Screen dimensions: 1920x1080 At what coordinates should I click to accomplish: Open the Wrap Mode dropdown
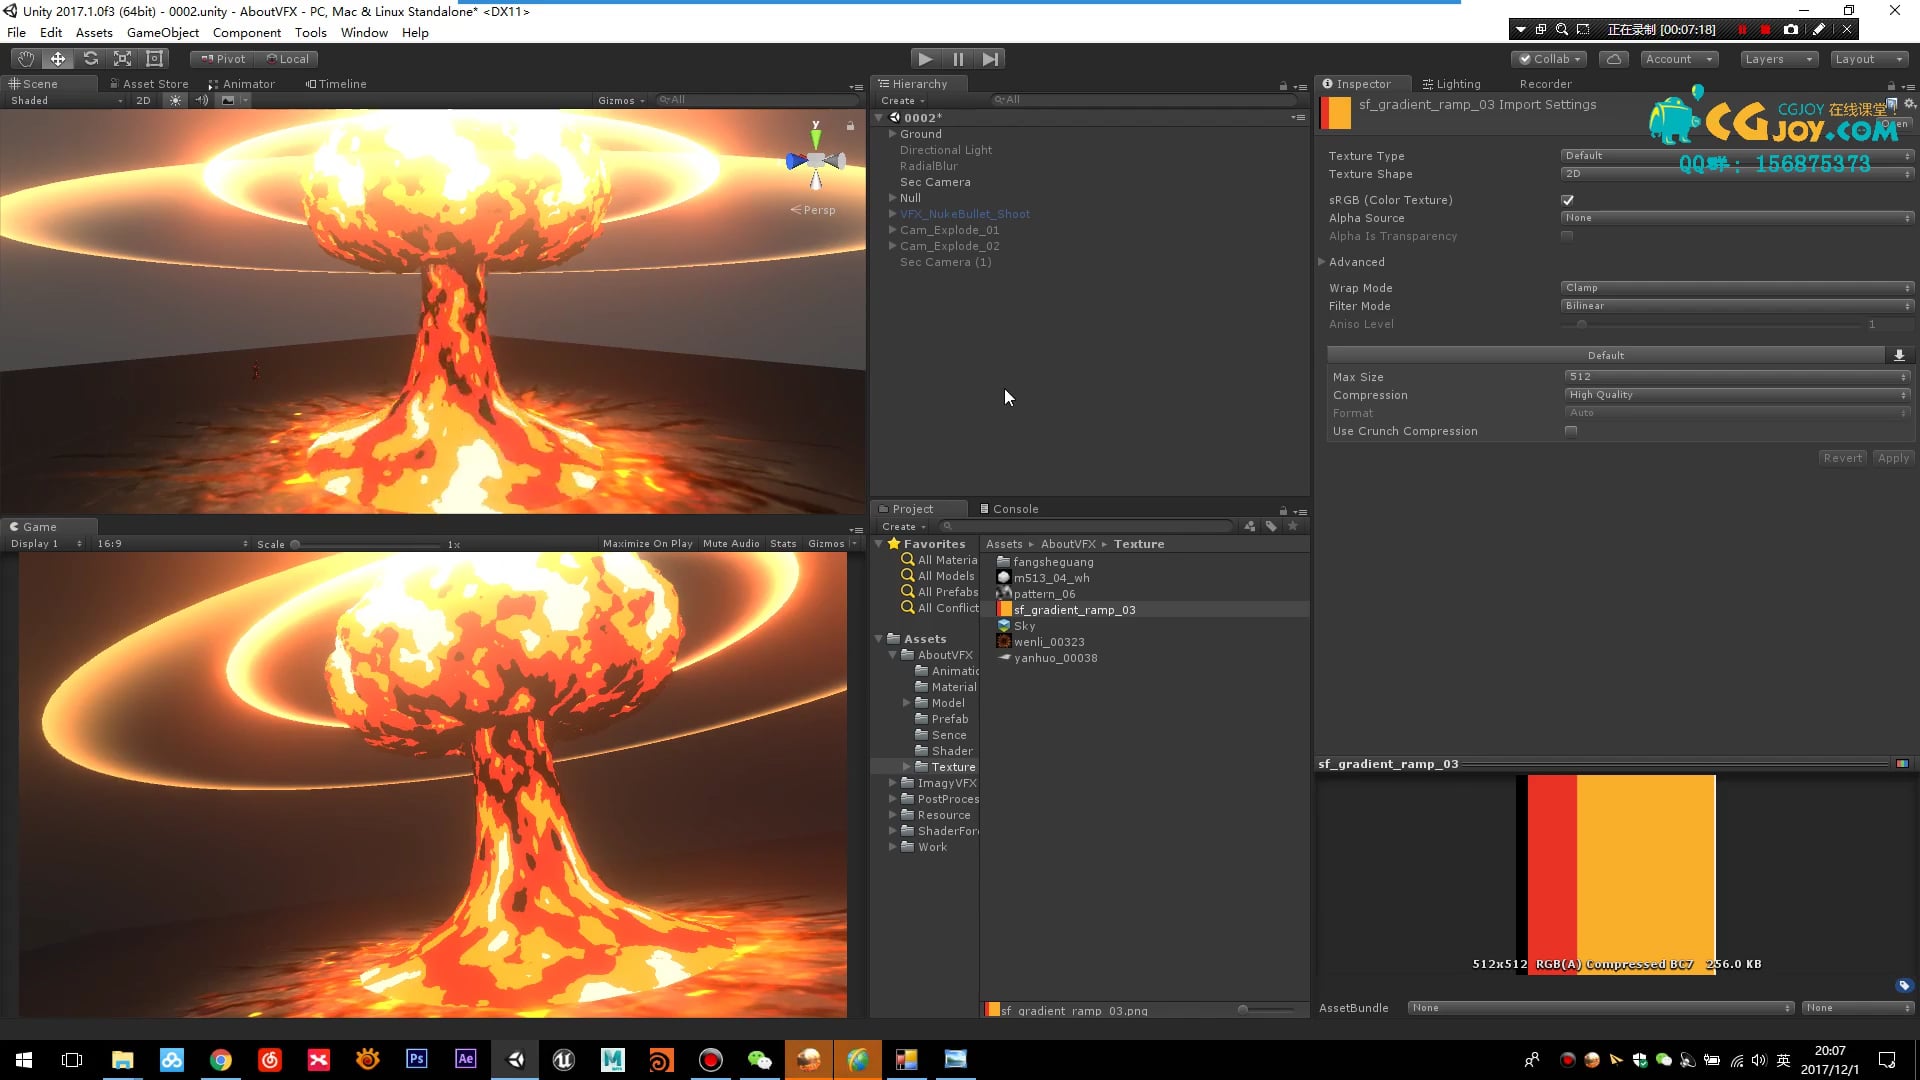(x=1735, y=287)
